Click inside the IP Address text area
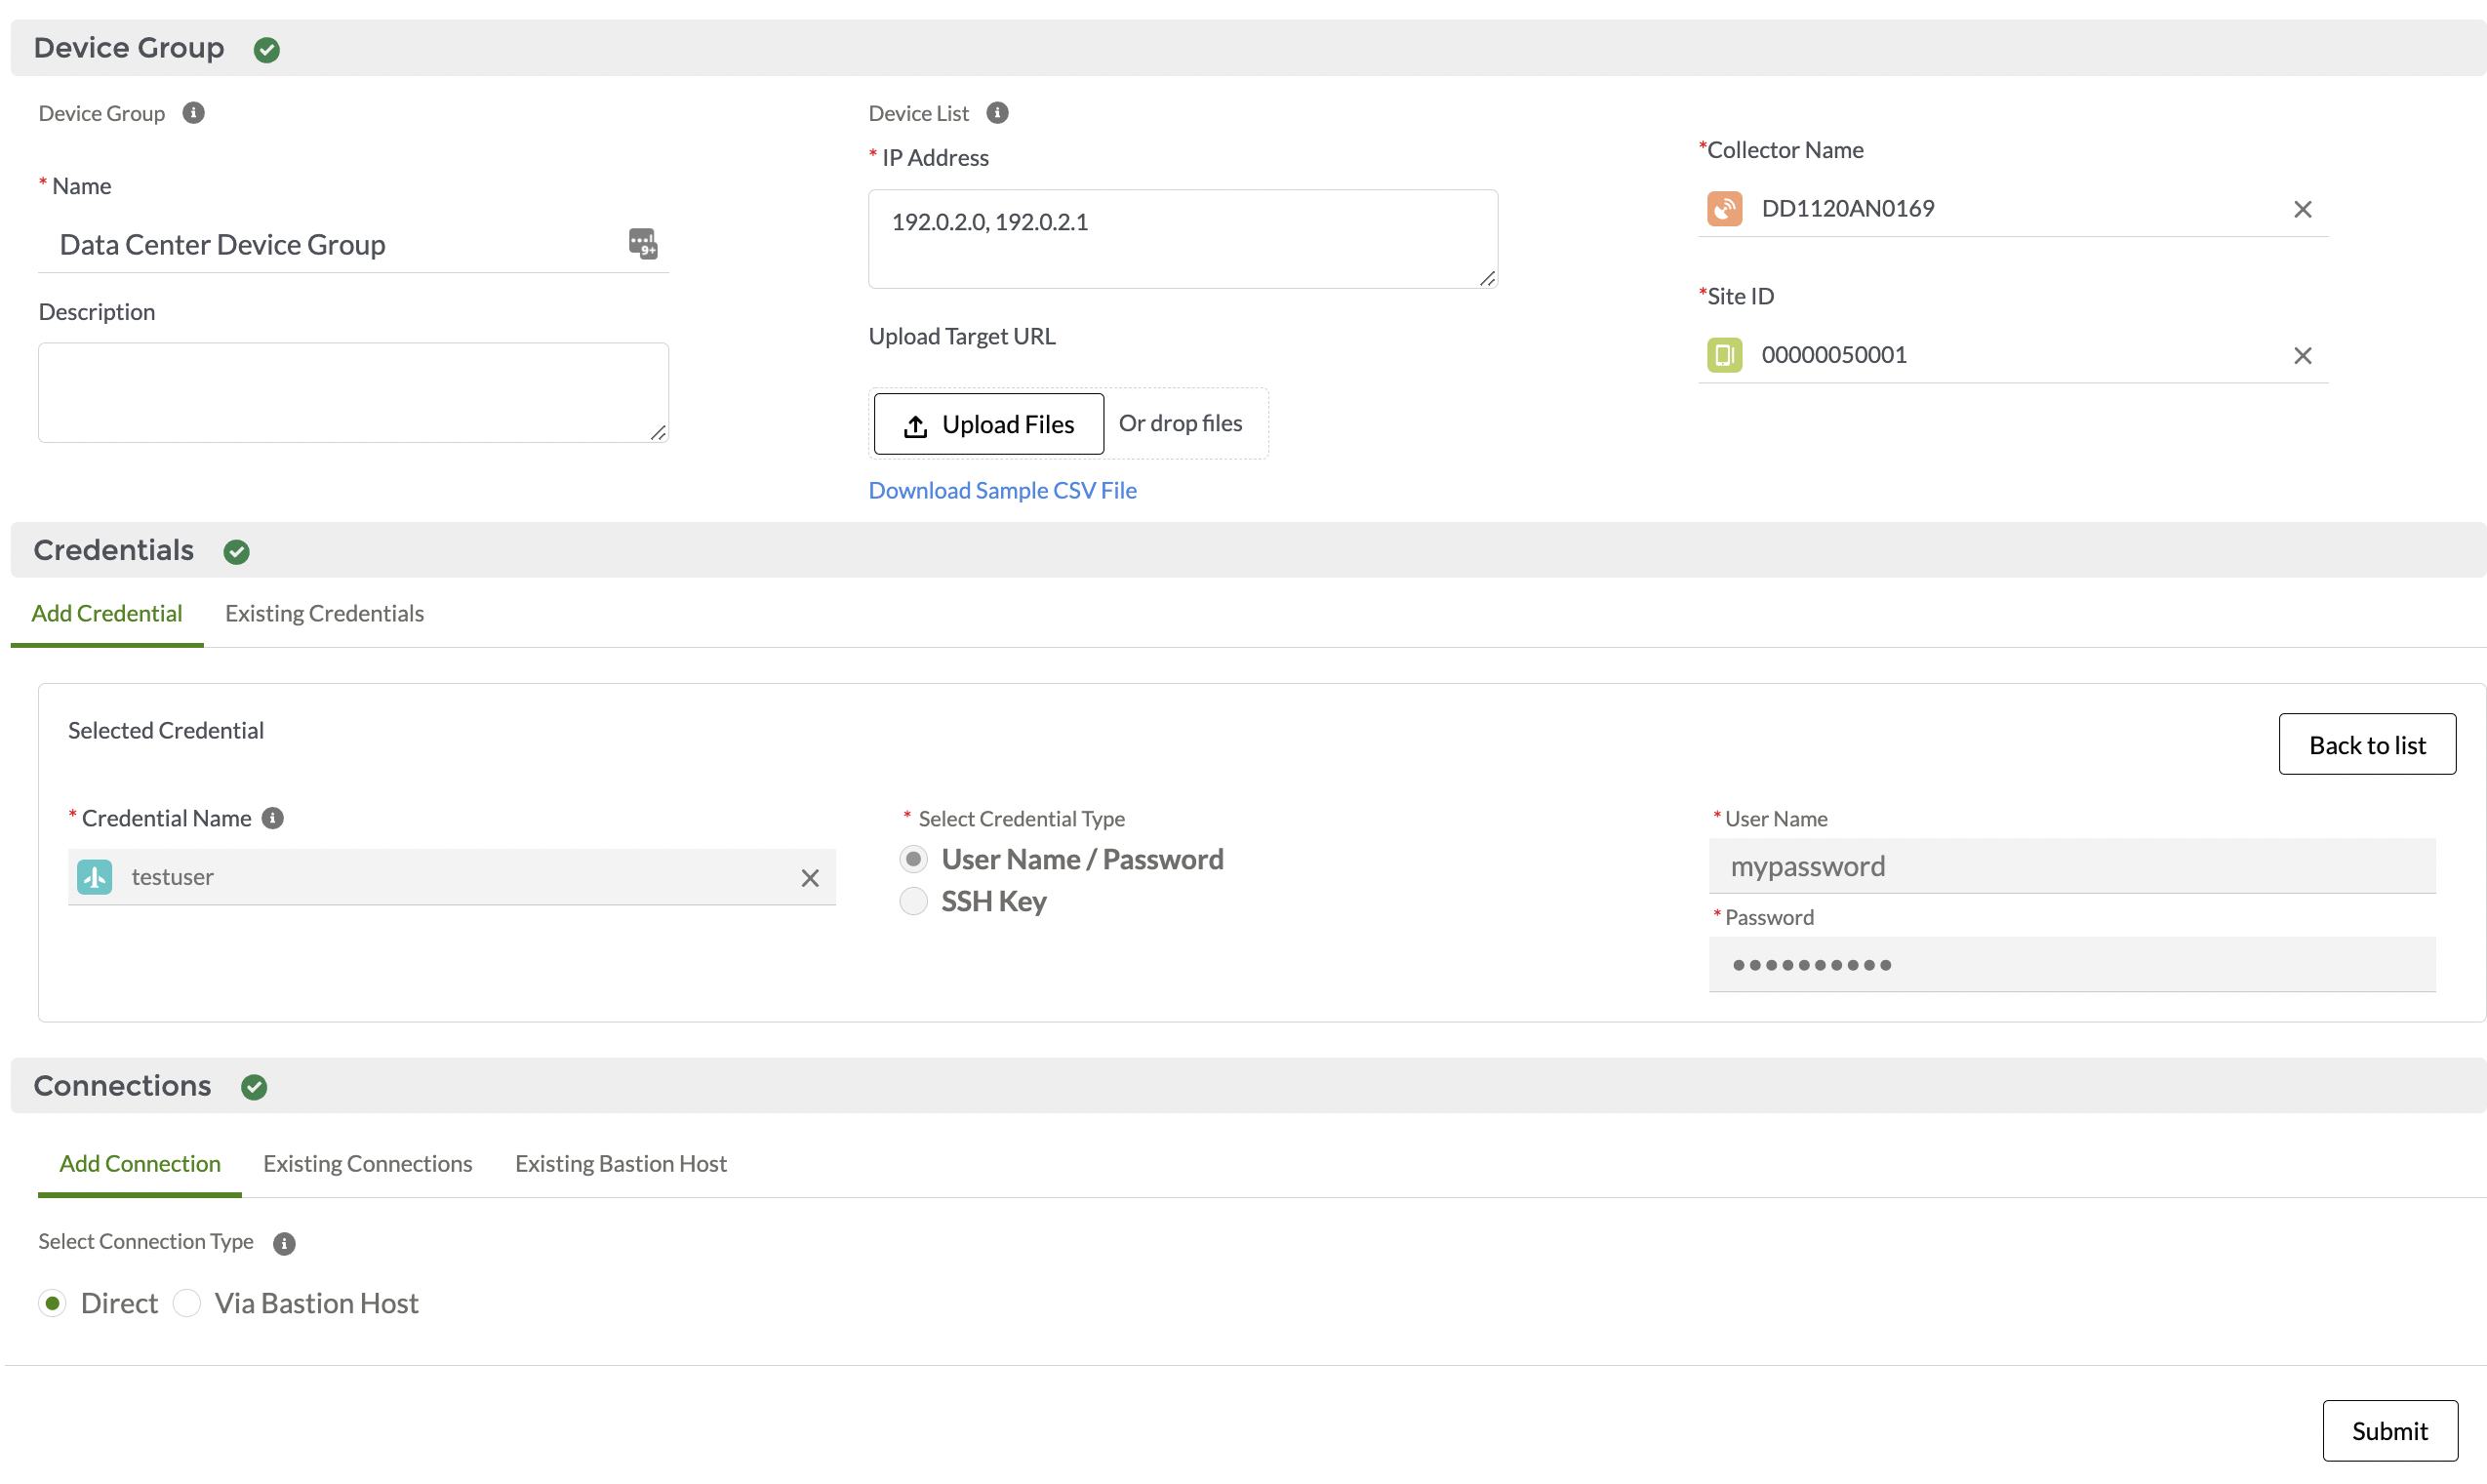 pyautogui.click(x=1183, y=237)
